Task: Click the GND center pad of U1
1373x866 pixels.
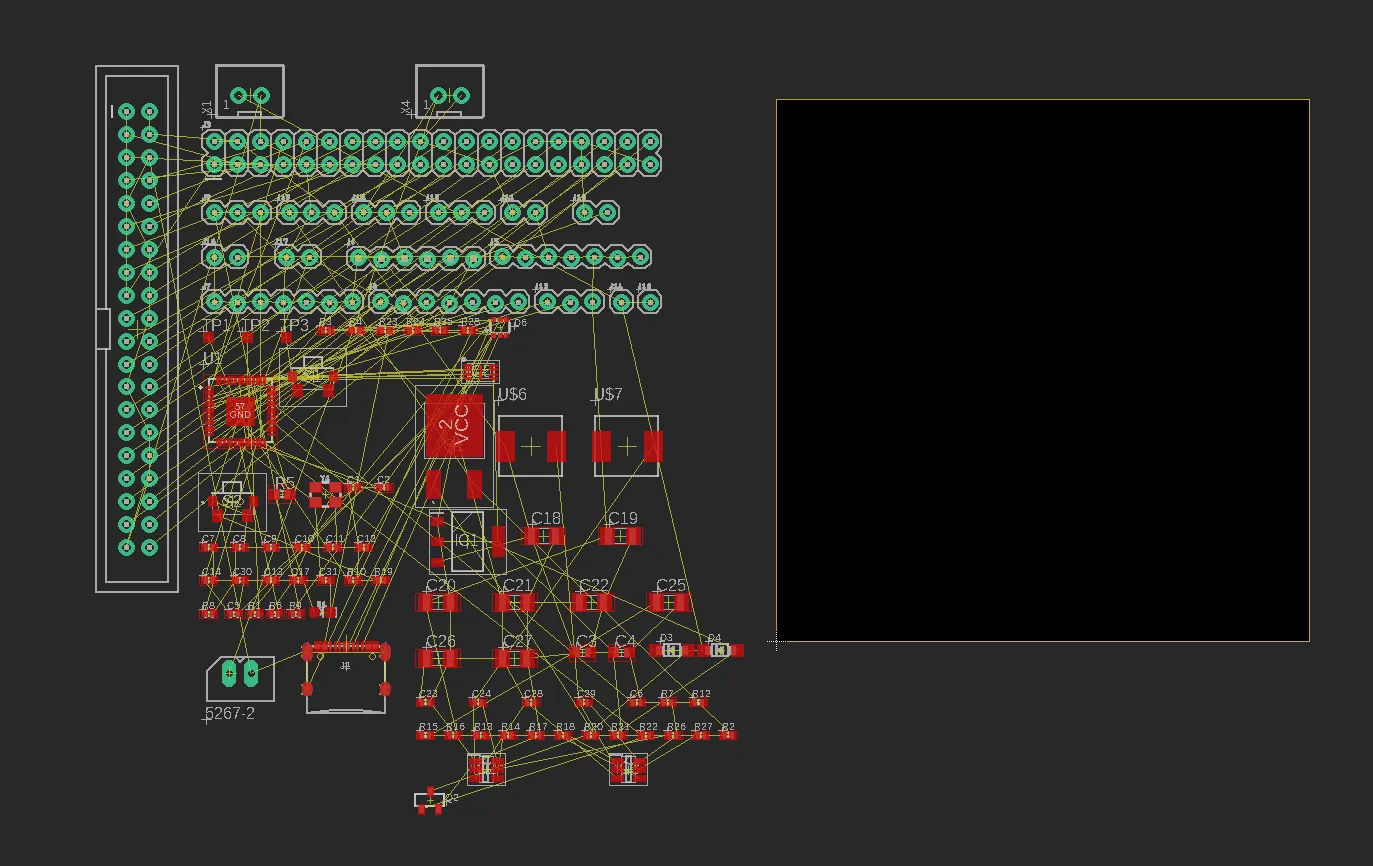Action: tap(240, 410)
